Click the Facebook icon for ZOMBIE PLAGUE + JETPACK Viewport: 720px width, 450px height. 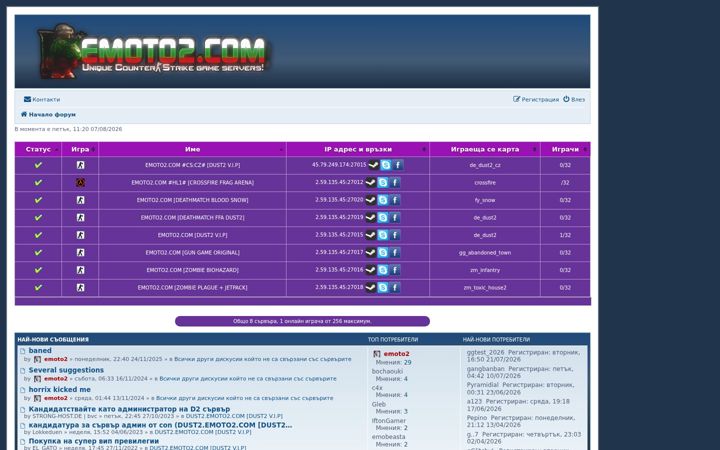394,287
